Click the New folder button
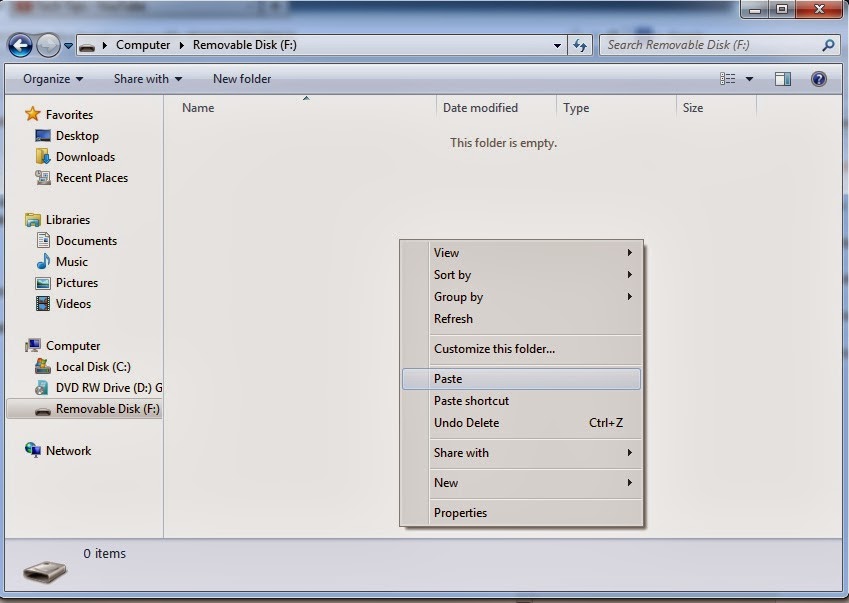The width and height of the screenshot is (849, 603). [x=241, y=79]
